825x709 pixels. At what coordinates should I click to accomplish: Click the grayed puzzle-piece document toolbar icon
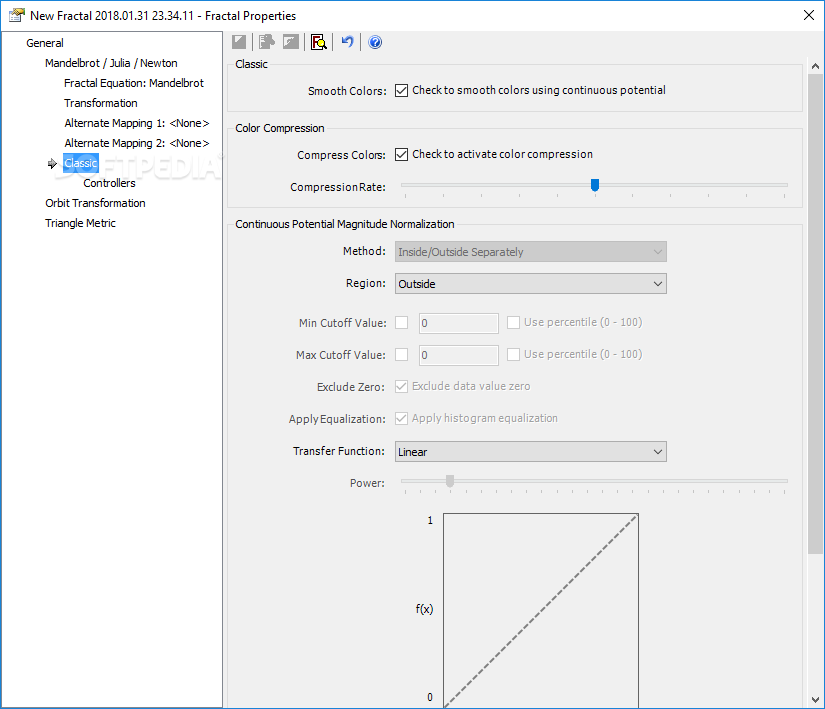(x=267, y=42)
